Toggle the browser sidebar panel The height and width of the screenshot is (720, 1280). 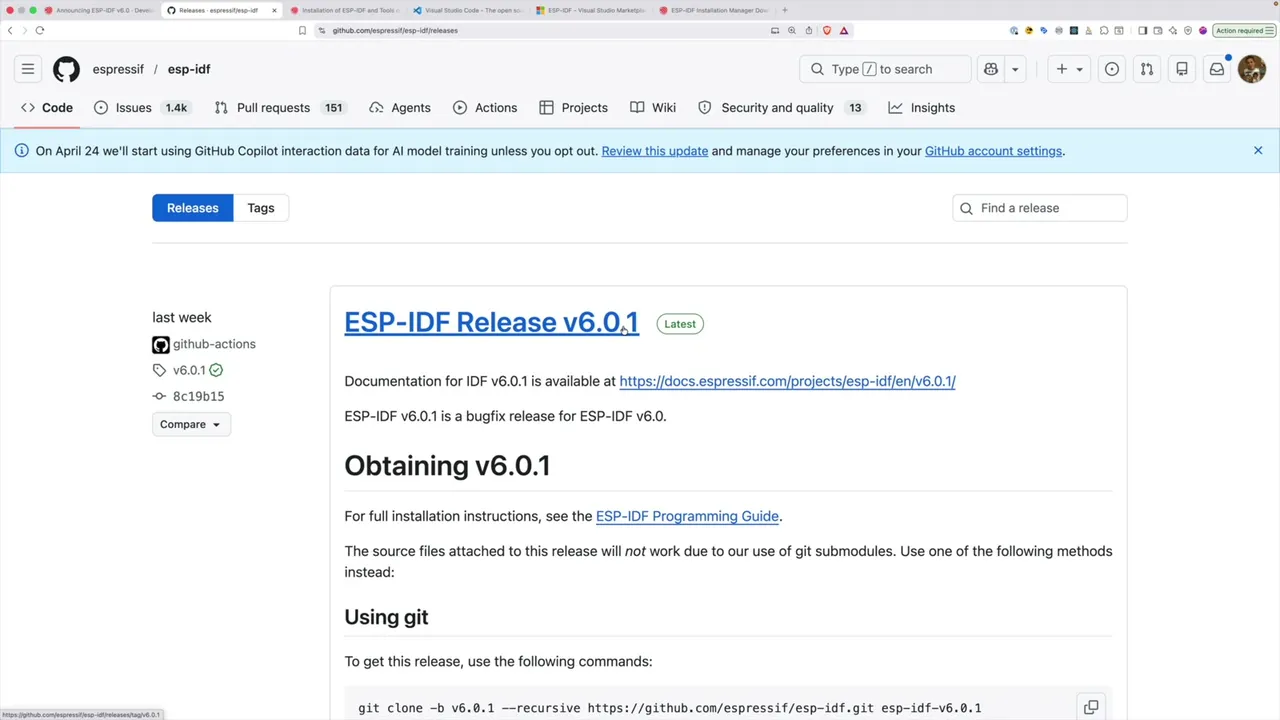click(x=1143, y=30)
